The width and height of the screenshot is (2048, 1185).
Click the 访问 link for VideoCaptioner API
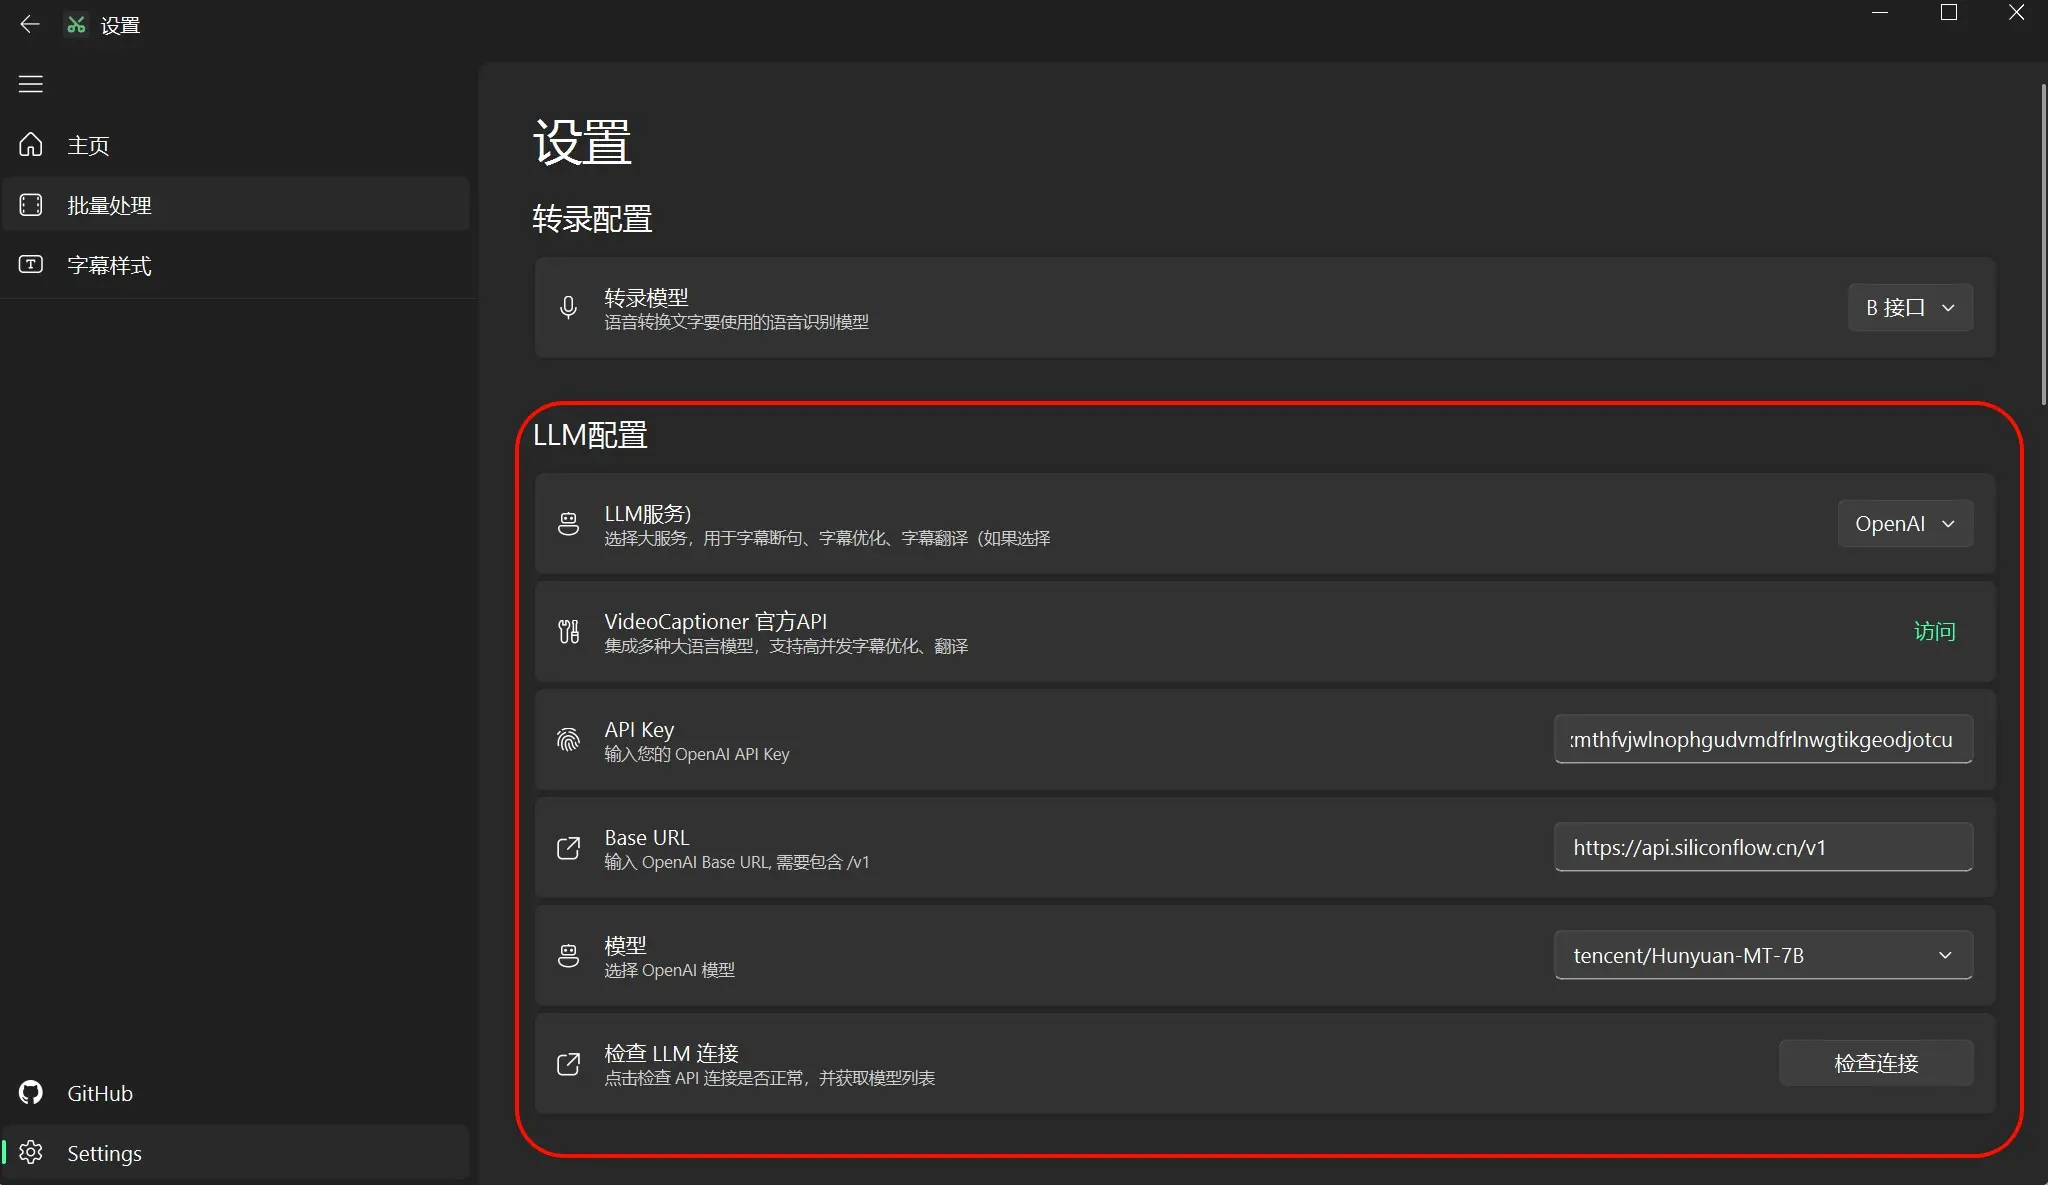1933,632
